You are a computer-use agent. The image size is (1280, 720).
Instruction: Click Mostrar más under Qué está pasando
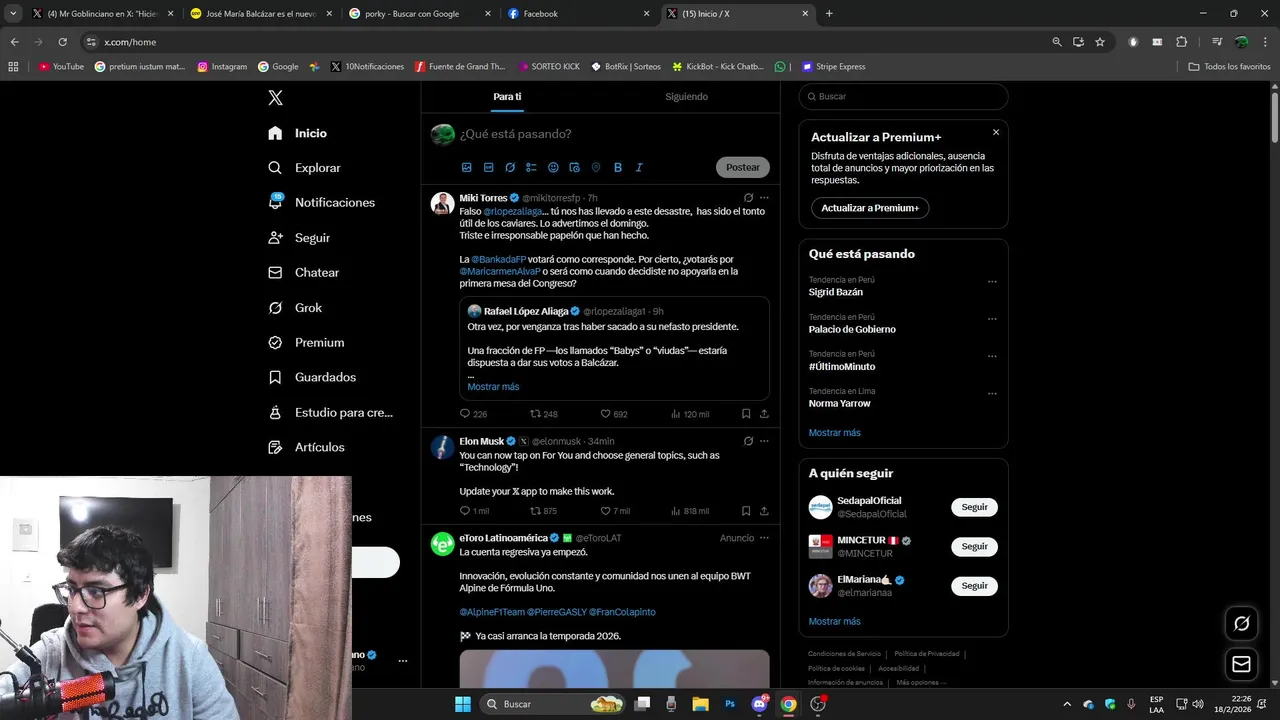click(x=835, y=433)
